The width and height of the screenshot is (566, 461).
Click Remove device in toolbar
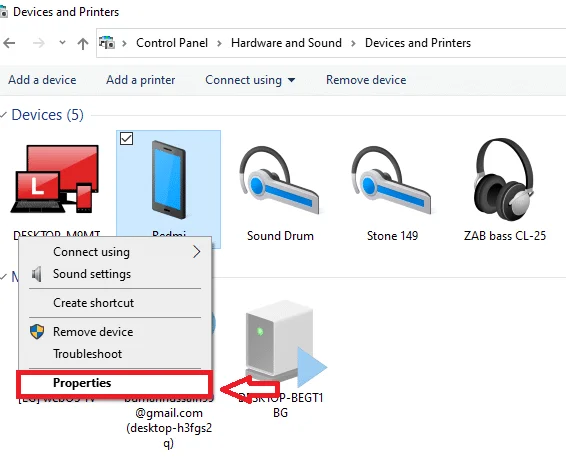366,80
